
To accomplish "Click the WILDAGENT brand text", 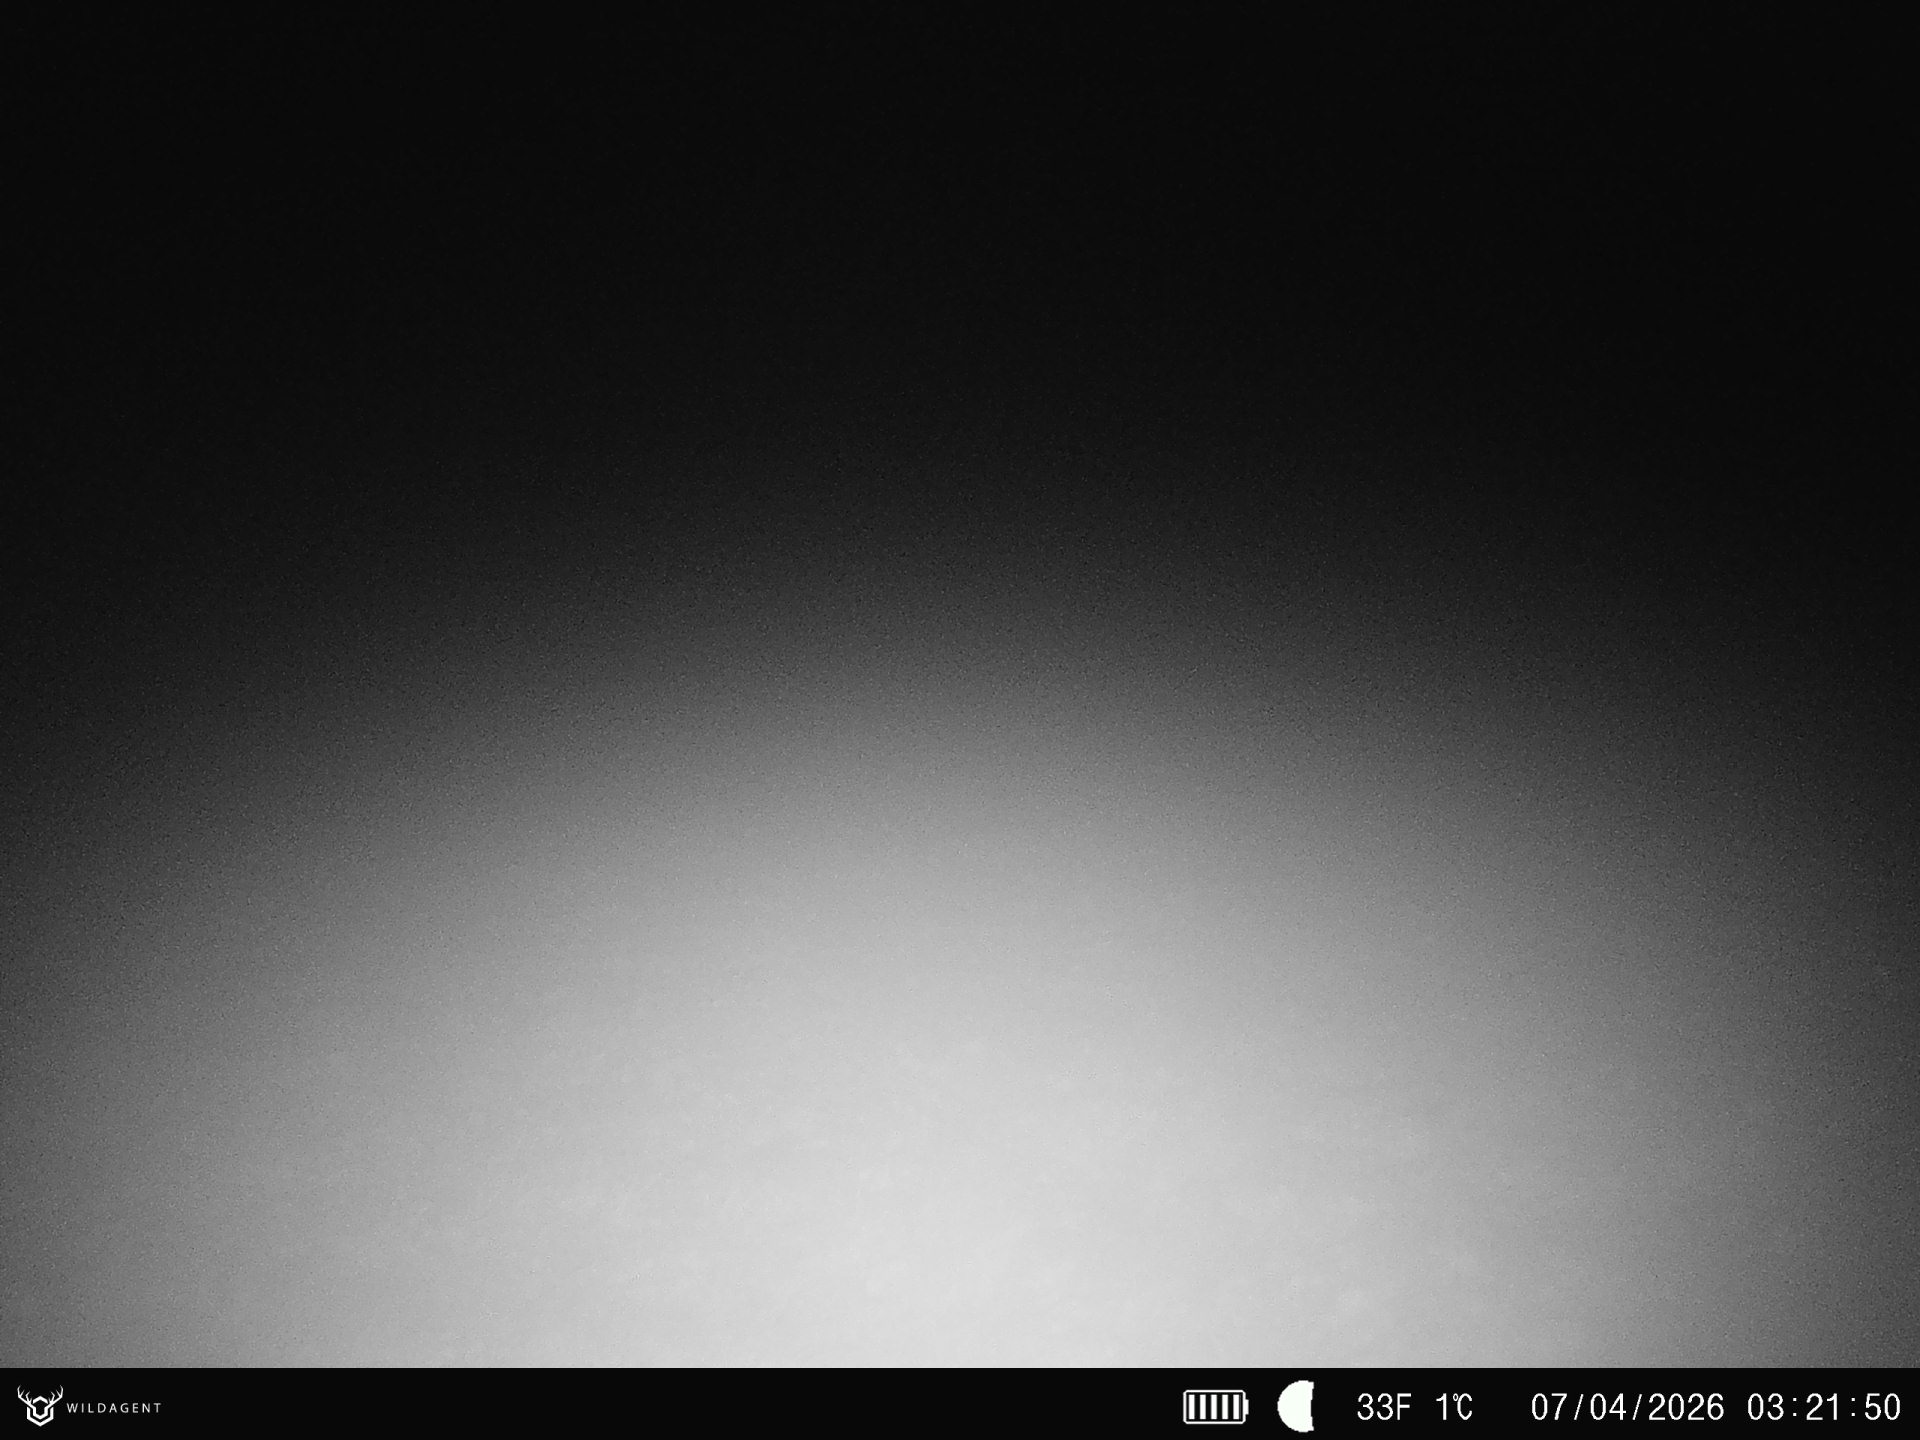I will [x=113, y=1408].
